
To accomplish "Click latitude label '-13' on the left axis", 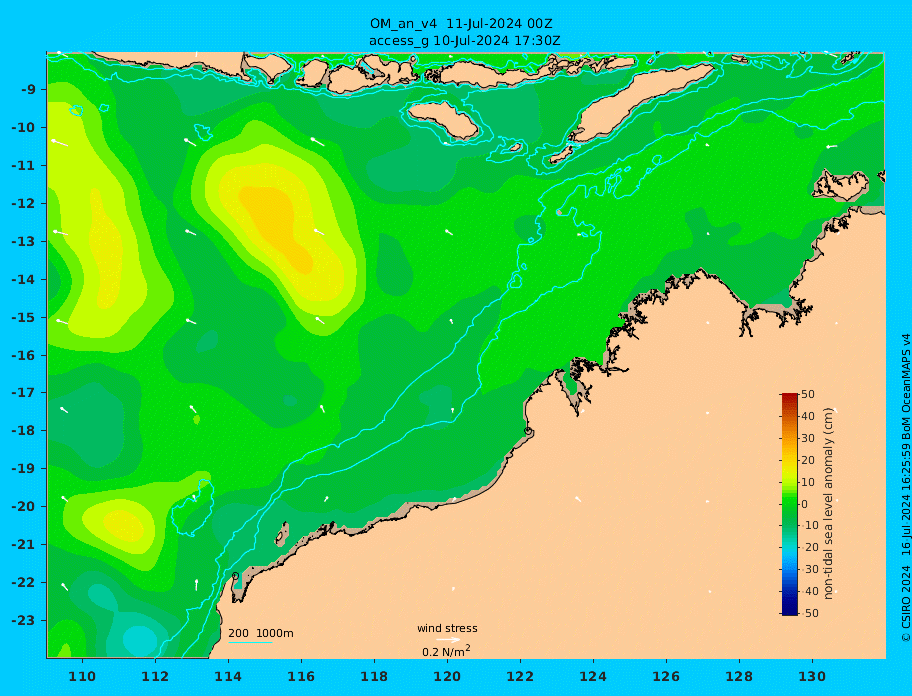I will [x=24, y=241].
